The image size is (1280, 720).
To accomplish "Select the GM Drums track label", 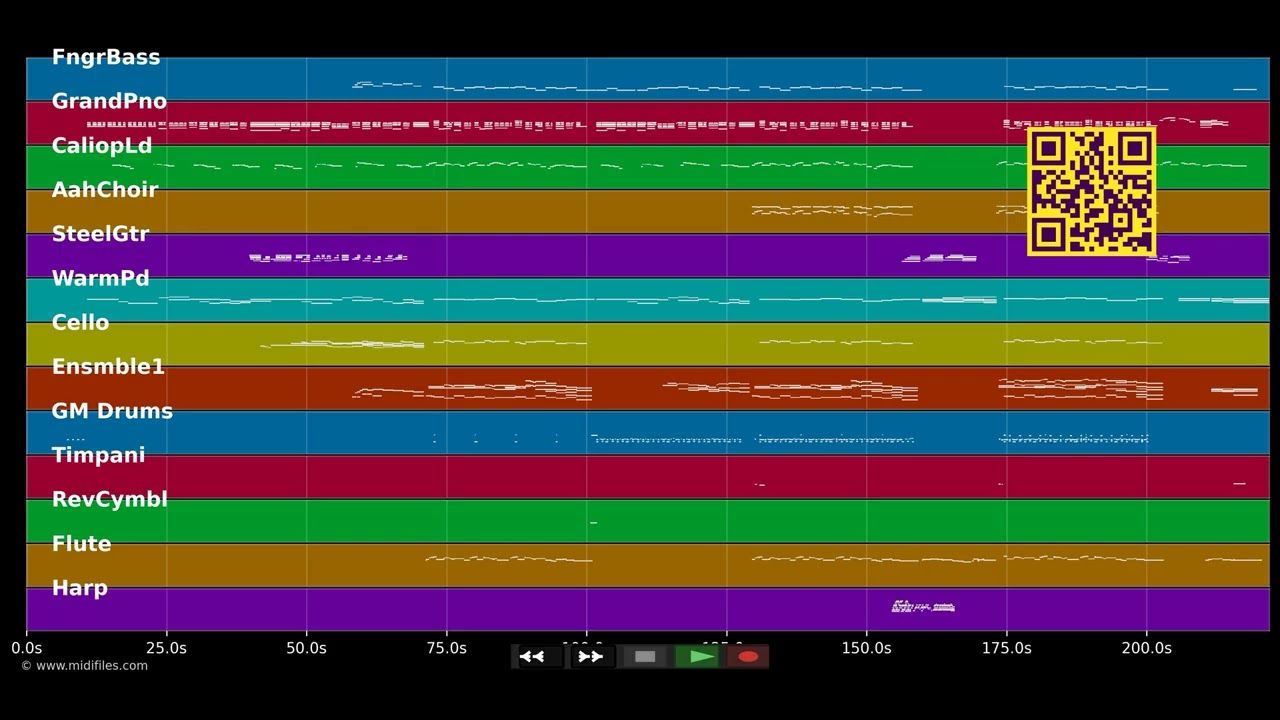I will [x=112, y=411].
